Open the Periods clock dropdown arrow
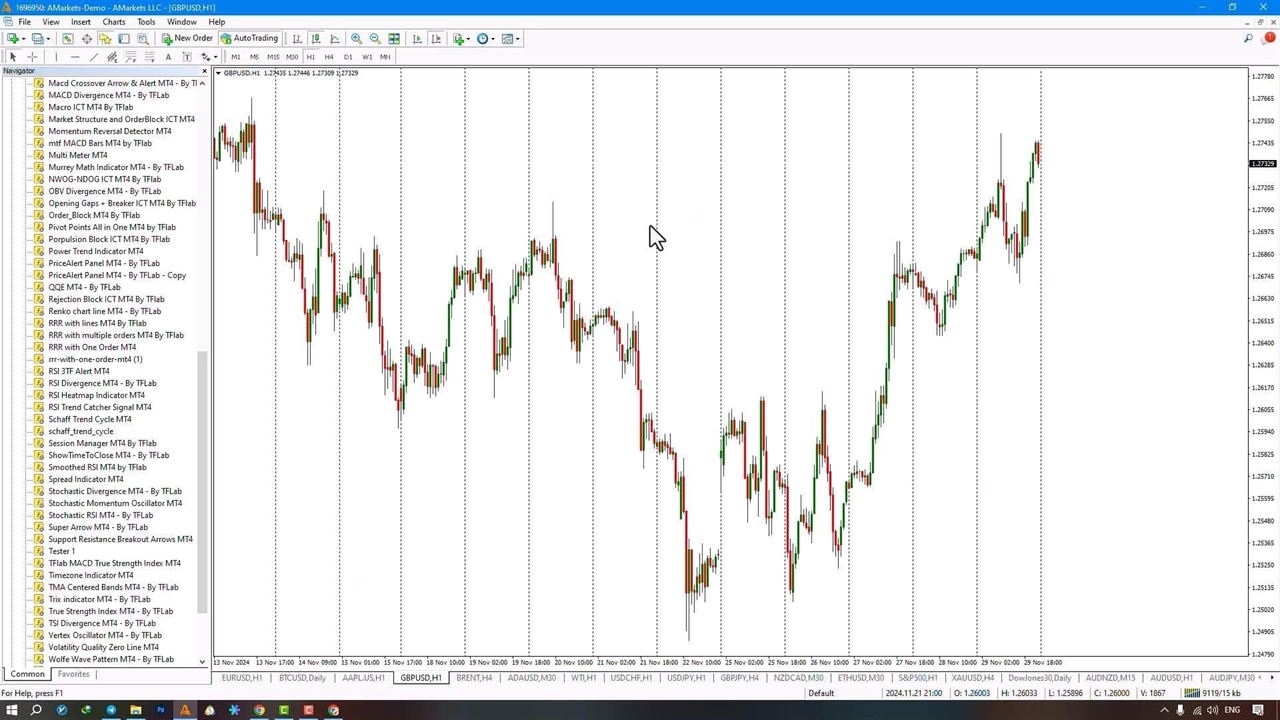 pyautogui.click(x=492, y=38)
